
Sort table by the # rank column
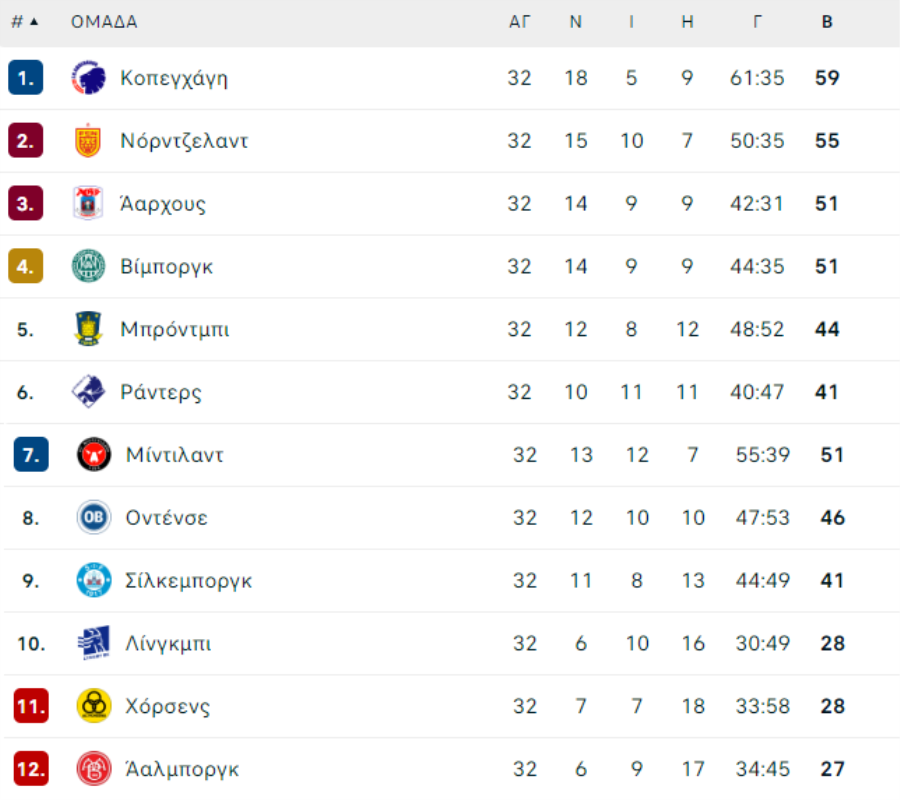25,22
